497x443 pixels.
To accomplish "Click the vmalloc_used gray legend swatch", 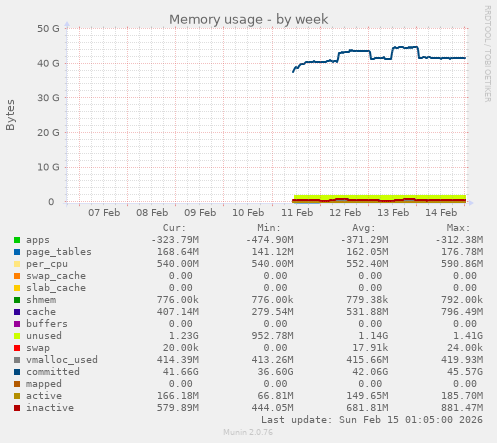I will (17, 360).
